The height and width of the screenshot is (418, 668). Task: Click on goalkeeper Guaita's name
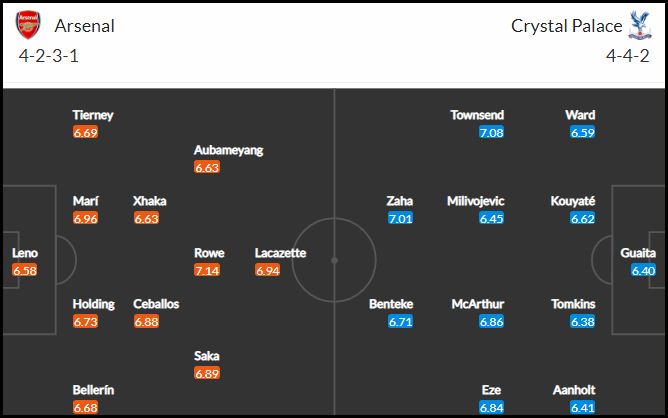click(638, 253)
